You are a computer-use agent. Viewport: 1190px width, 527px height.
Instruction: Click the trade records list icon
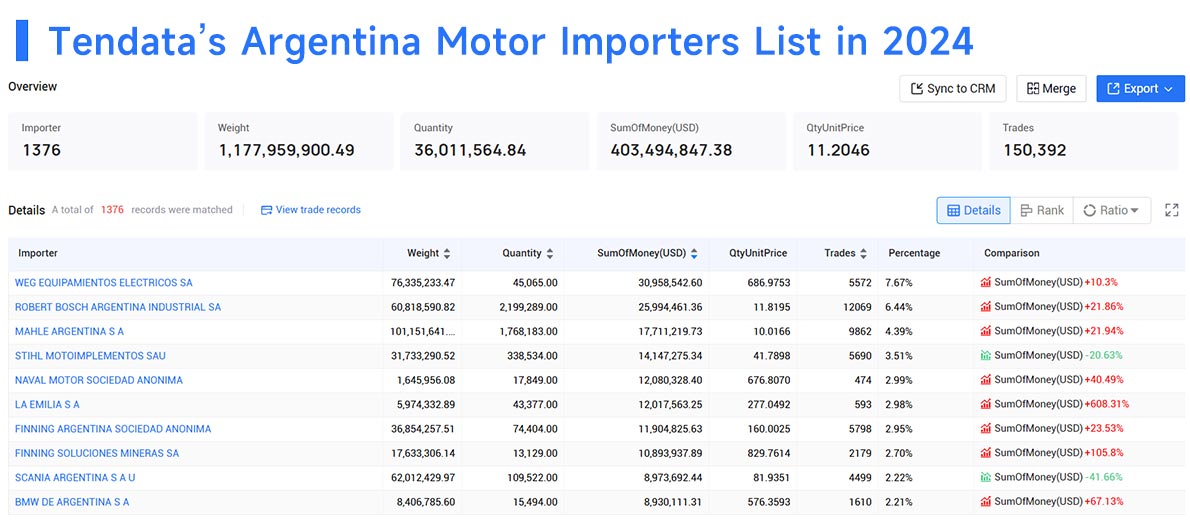click(x=266, y=210)
